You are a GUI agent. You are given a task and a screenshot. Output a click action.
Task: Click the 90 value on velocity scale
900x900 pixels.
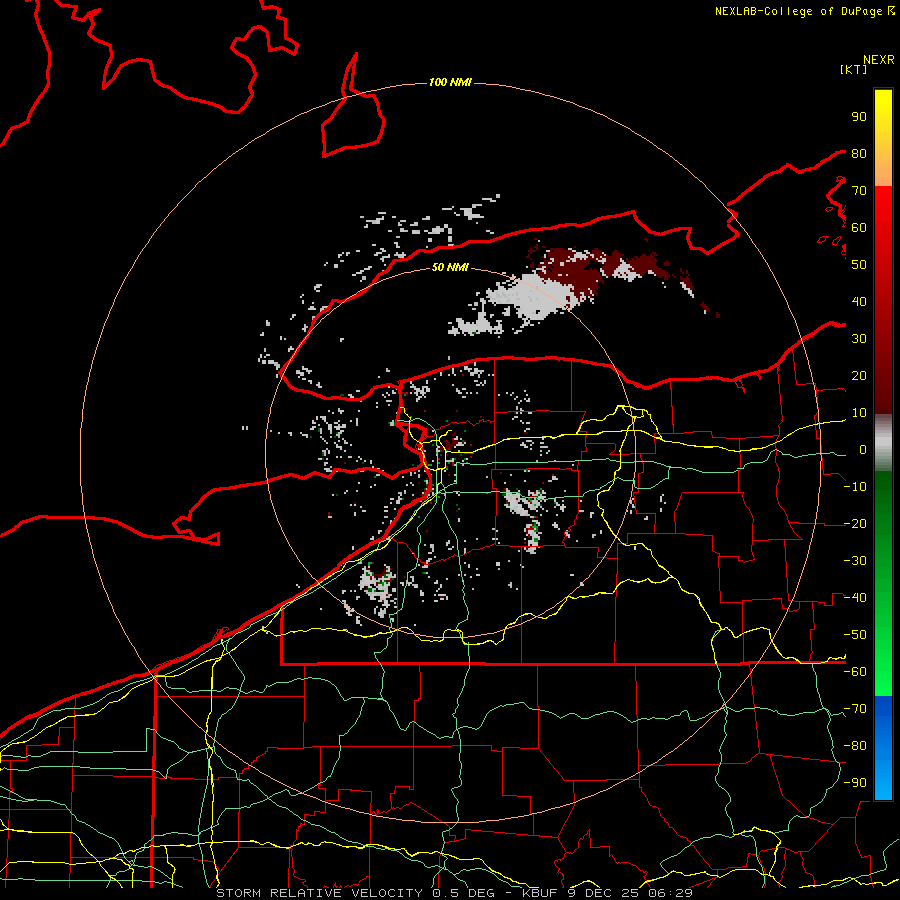tap(859, 117)
